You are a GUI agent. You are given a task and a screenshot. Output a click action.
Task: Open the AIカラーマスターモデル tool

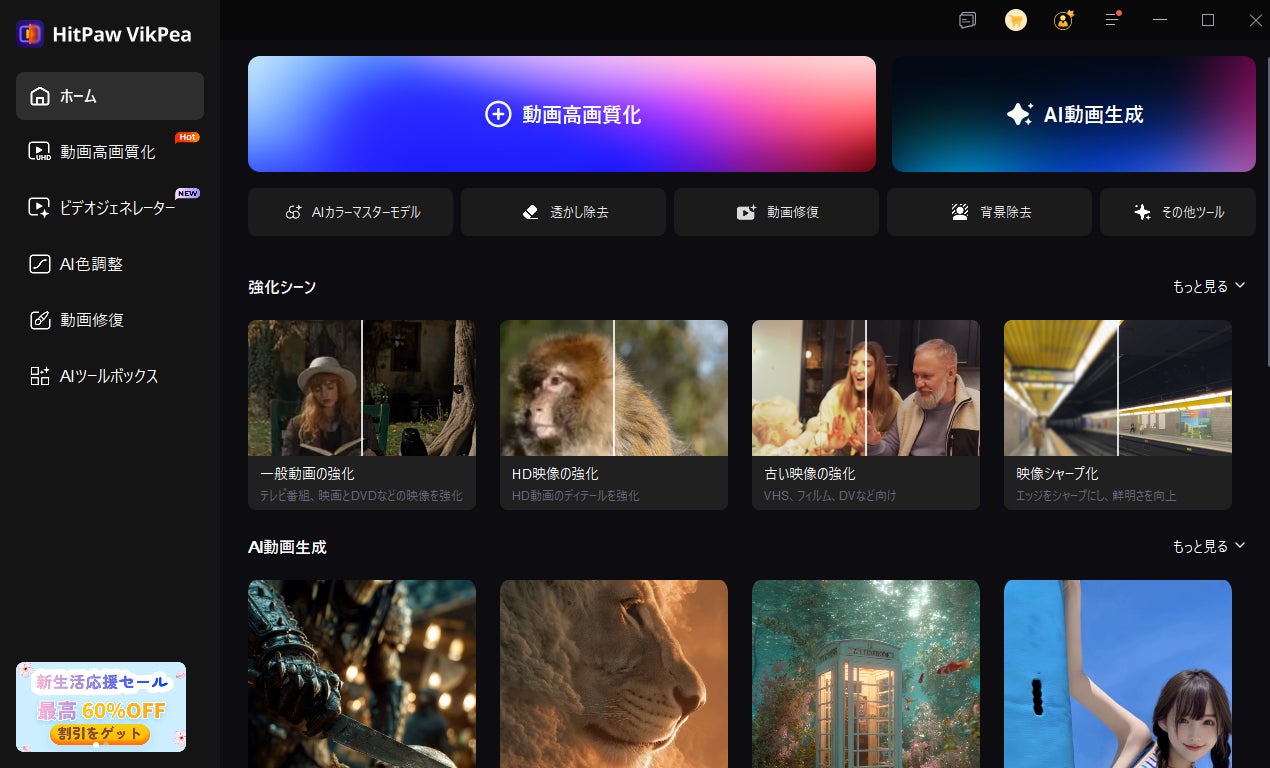[x=350, y=212]
